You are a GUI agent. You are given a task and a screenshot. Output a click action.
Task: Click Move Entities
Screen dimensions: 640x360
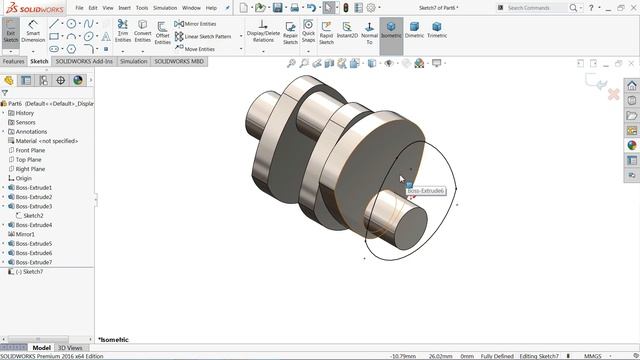[x=195, y=49]
